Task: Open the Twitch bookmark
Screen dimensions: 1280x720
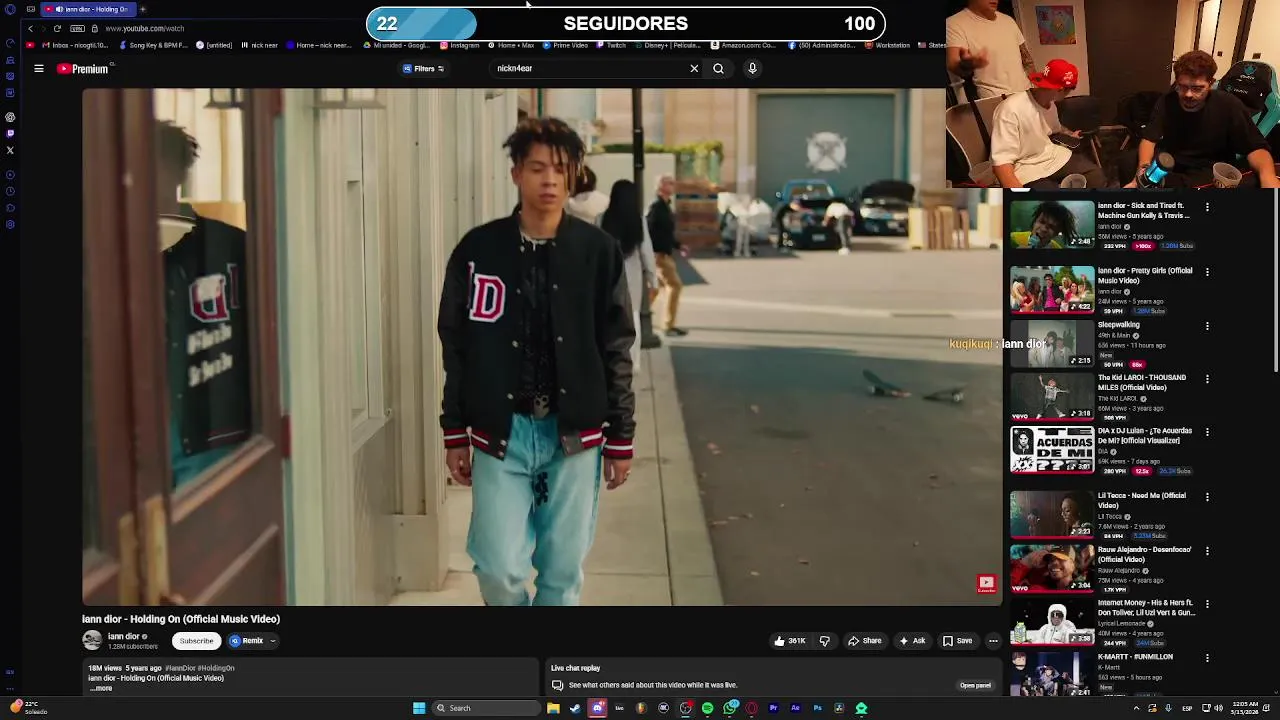Action: pos(611,45)
